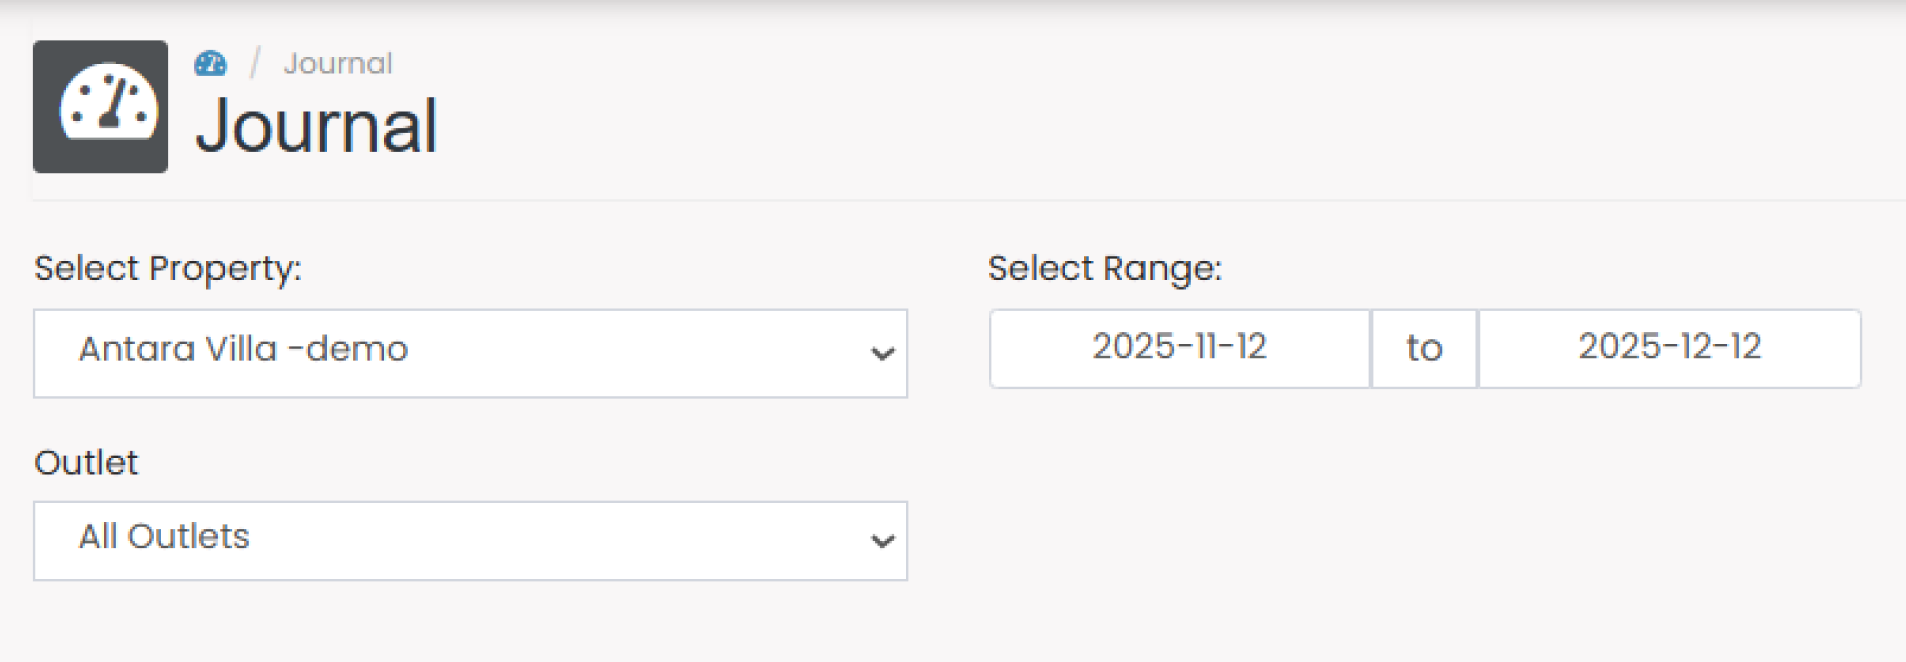
Task: Click the "to" separator between dates
Action: click(1424, 348)
